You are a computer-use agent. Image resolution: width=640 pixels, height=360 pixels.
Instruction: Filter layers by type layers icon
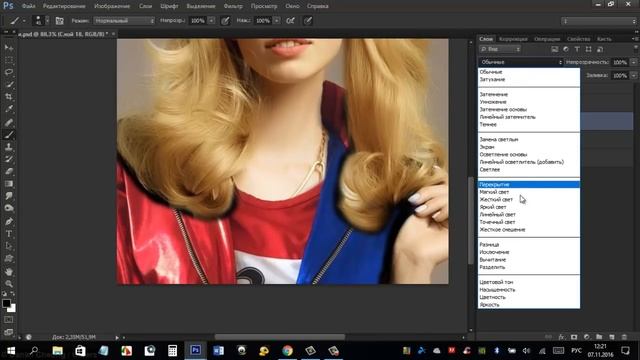577,49
